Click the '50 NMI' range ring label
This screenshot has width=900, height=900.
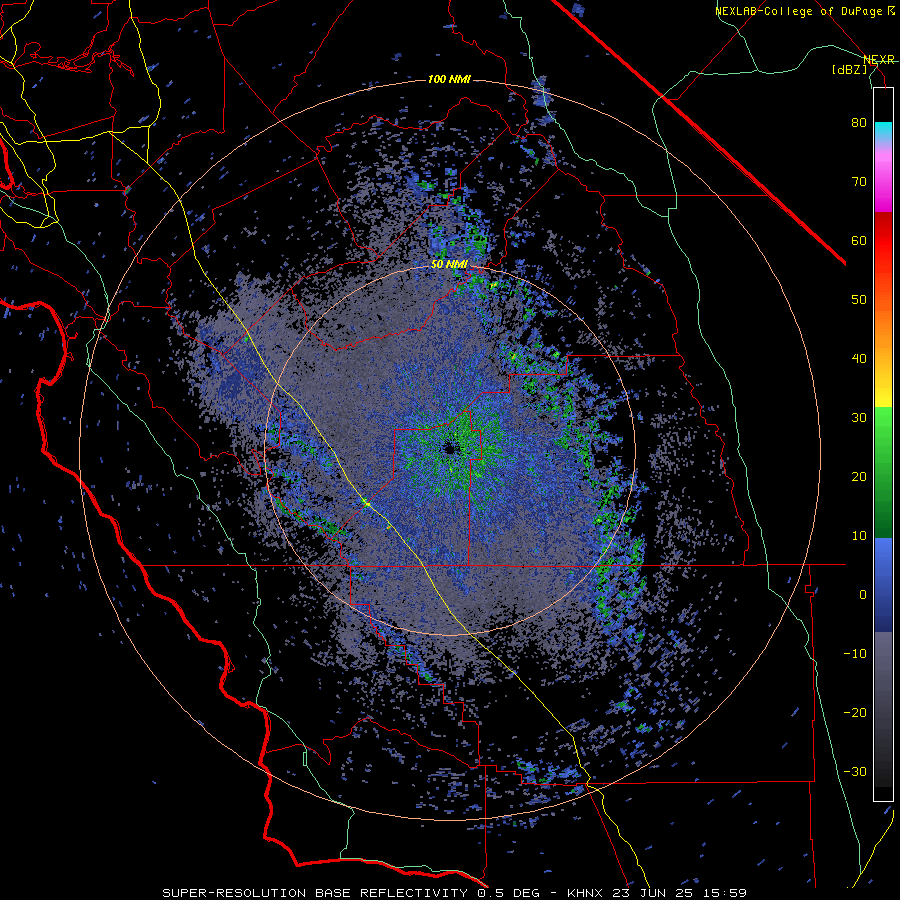click(x=449, y=265)
